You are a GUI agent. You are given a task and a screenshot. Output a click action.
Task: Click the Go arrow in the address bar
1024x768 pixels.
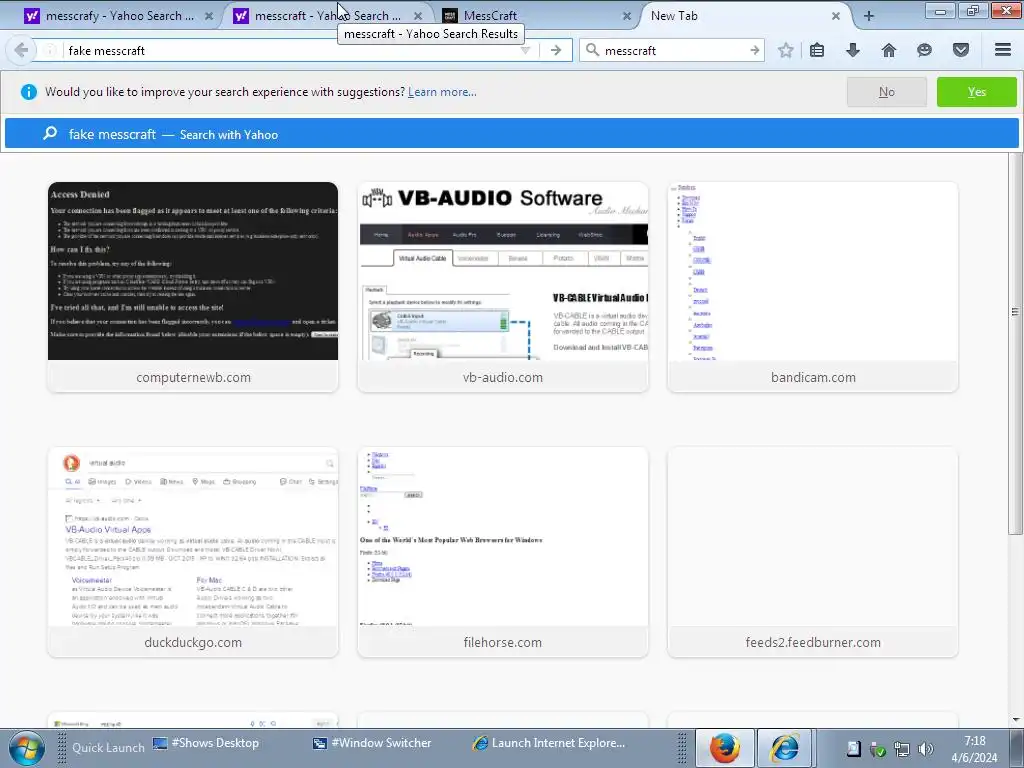(x=556, y=50)
